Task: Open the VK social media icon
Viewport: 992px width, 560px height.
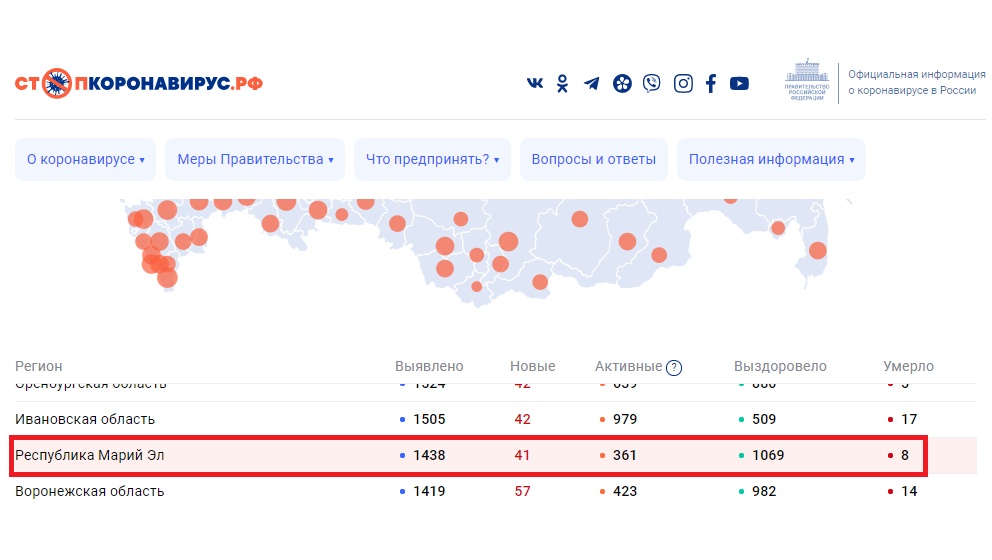Action: (x=535, y=84)
